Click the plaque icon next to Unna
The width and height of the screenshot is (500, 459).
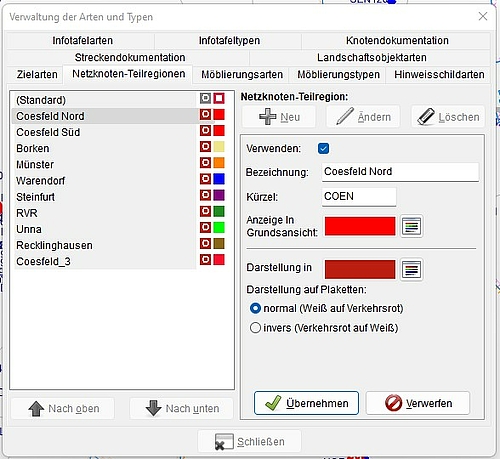click(x=205, y=227)
